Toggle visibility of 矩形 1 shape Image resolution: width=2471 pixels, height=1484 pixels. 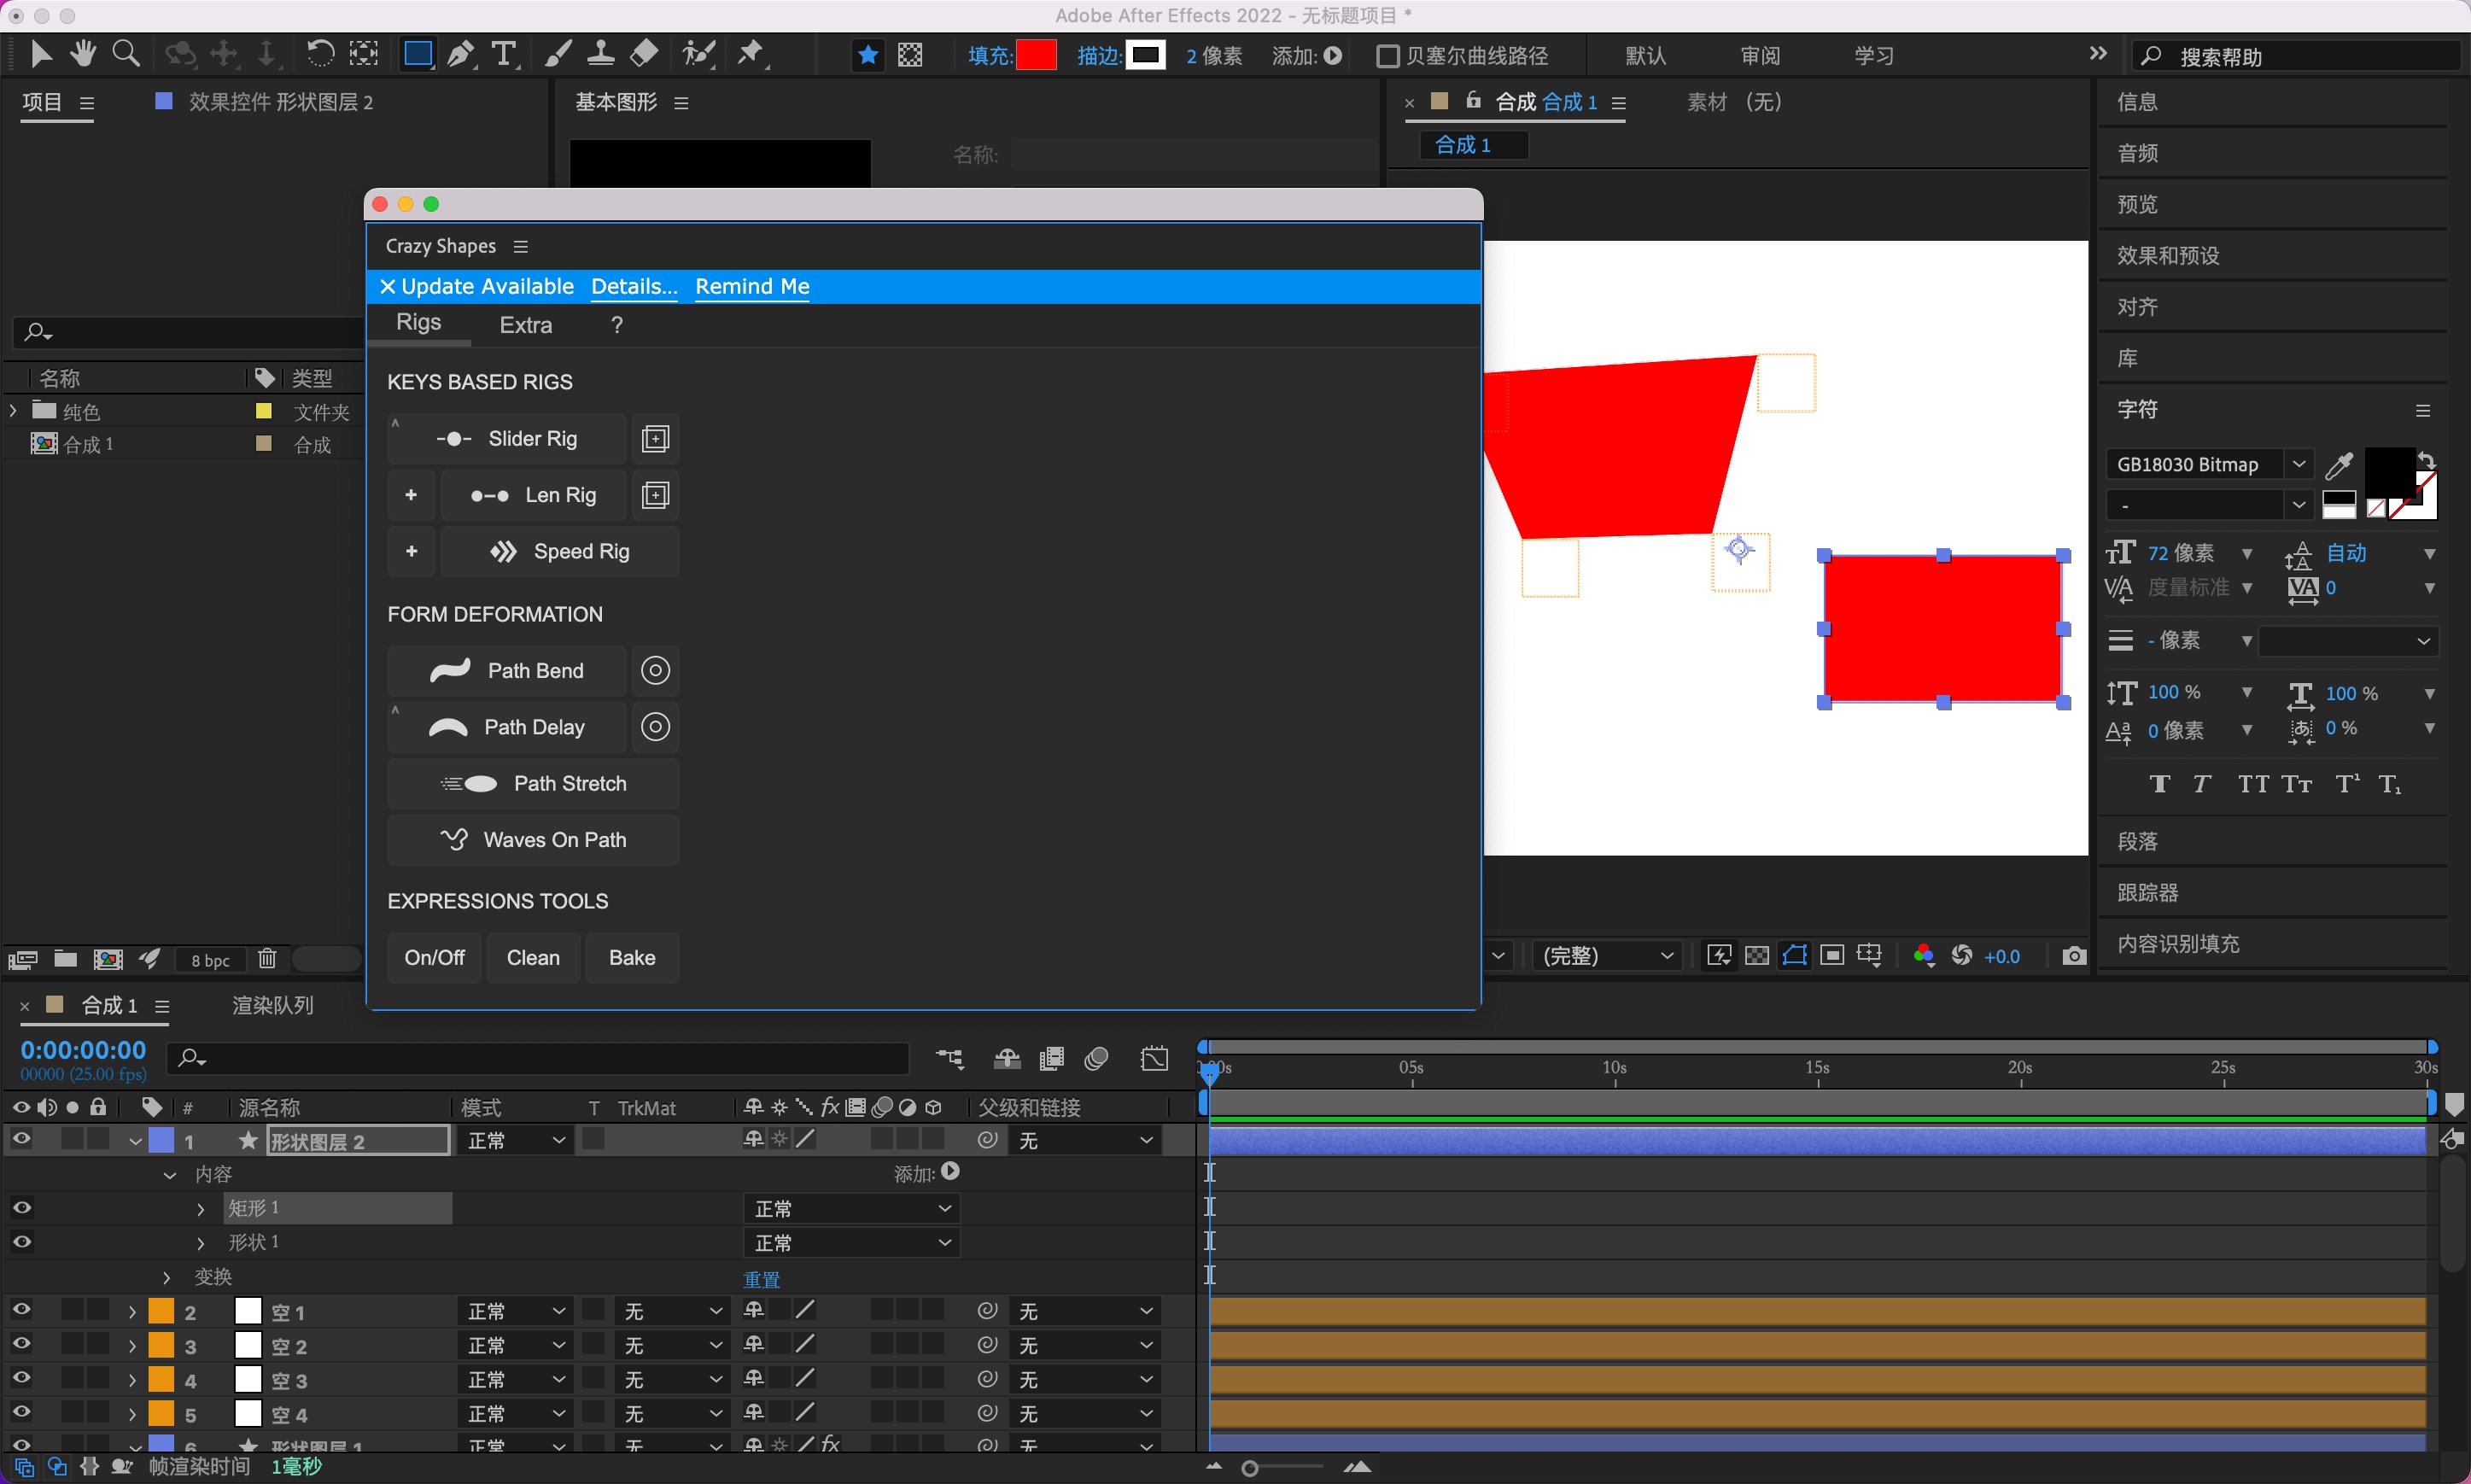point(21,1208)
